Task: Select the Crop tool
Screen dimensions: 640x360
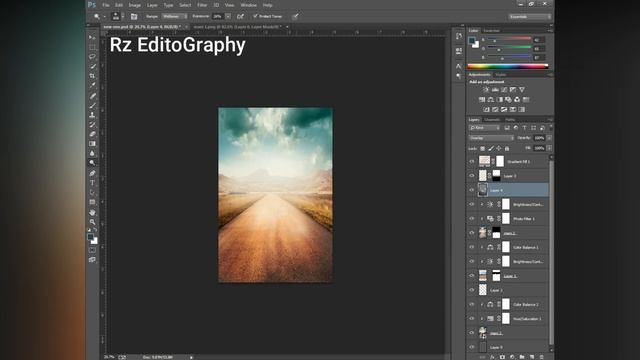Action: [x=92, y=76]
